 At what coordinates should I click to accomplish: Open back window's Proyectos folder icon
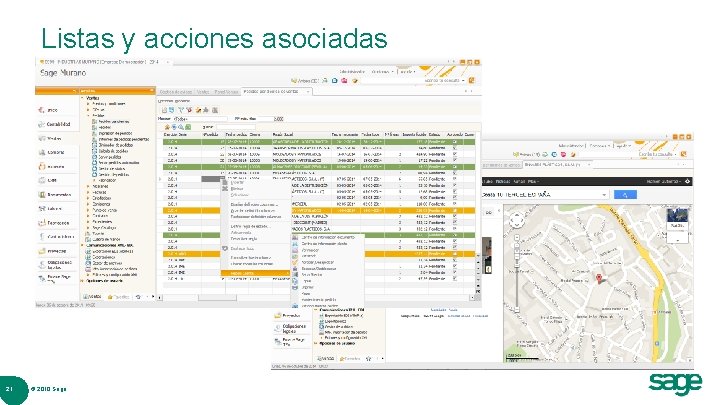pyautogui.click(x=277, y=316)
